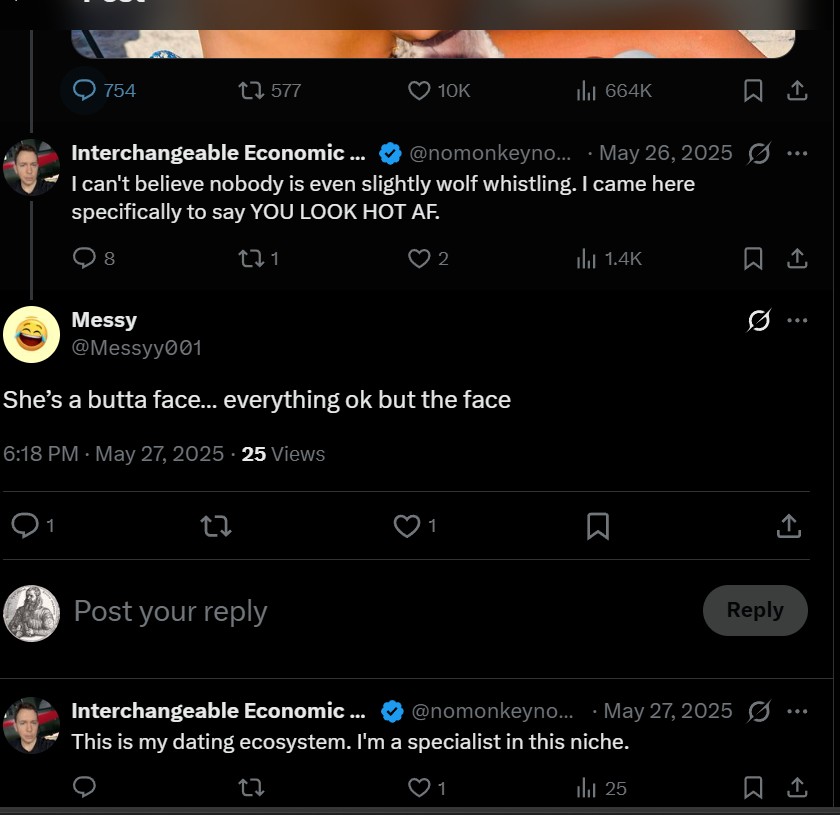The height and width of the screenshot is (815, 840).
Task: Open replies on the post with 754 comments
Action: click(104, 91)
